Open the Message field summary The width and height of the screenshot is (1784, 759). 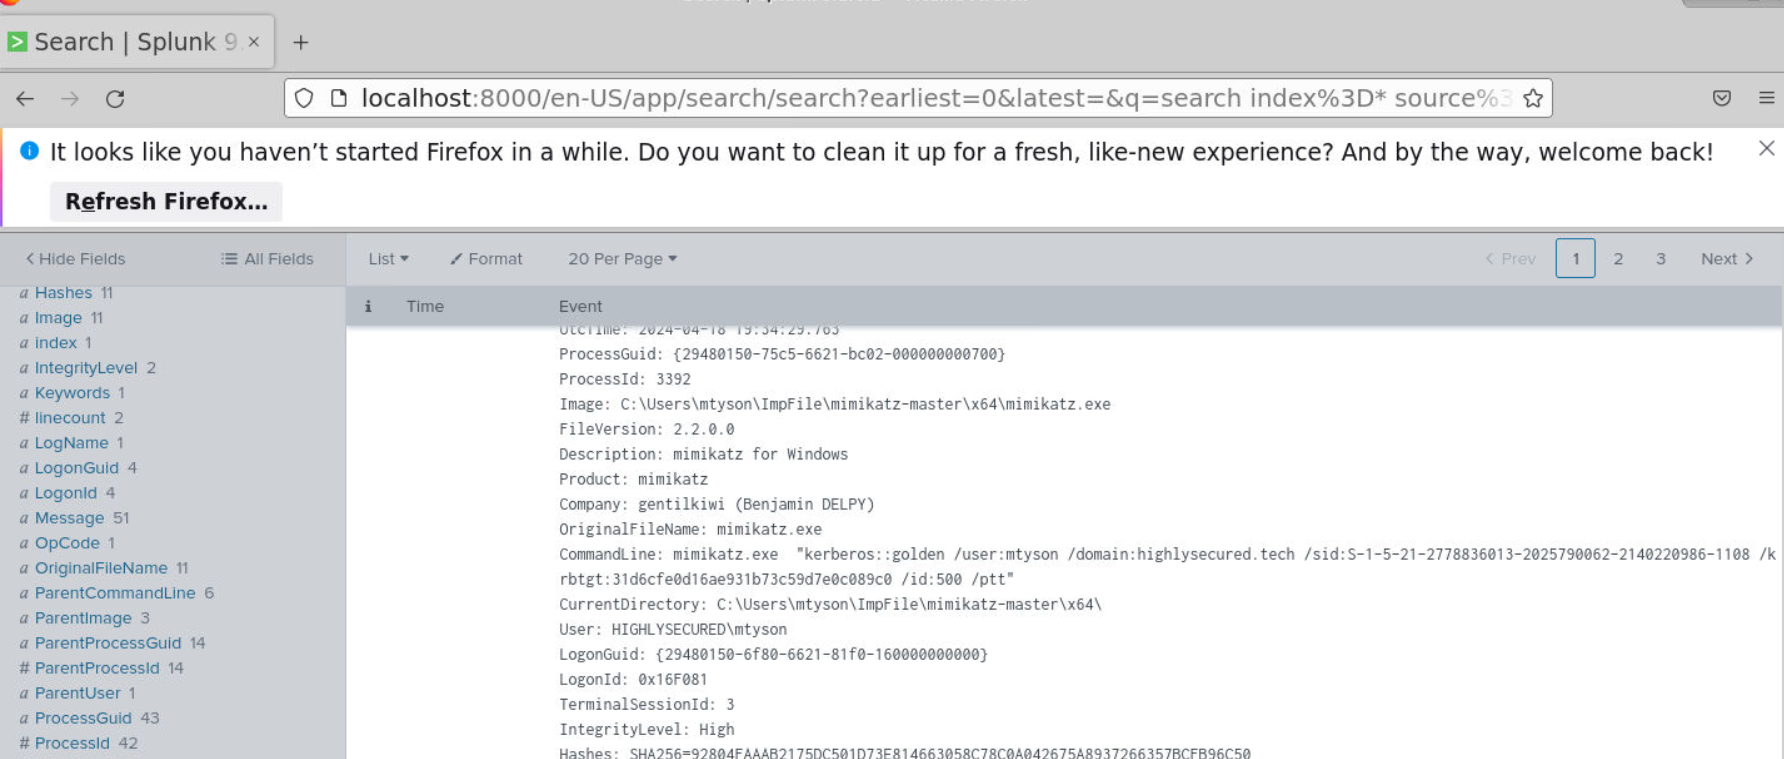(69, 518)
